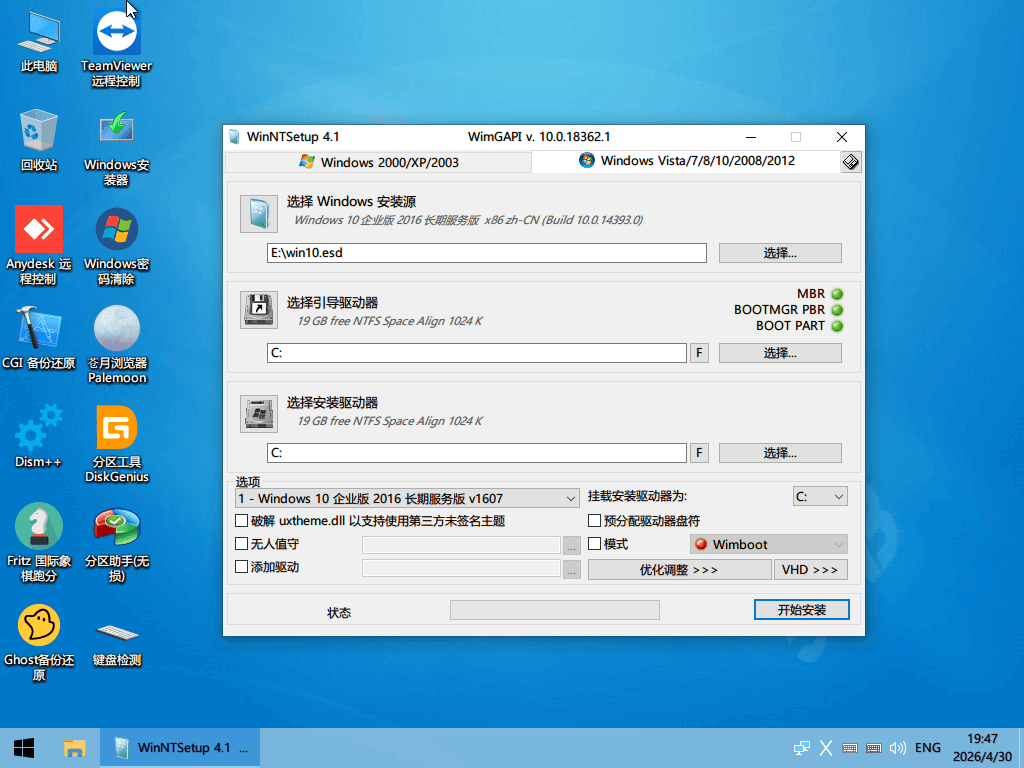Click the boot drive C: path field

tap(477, 353)
